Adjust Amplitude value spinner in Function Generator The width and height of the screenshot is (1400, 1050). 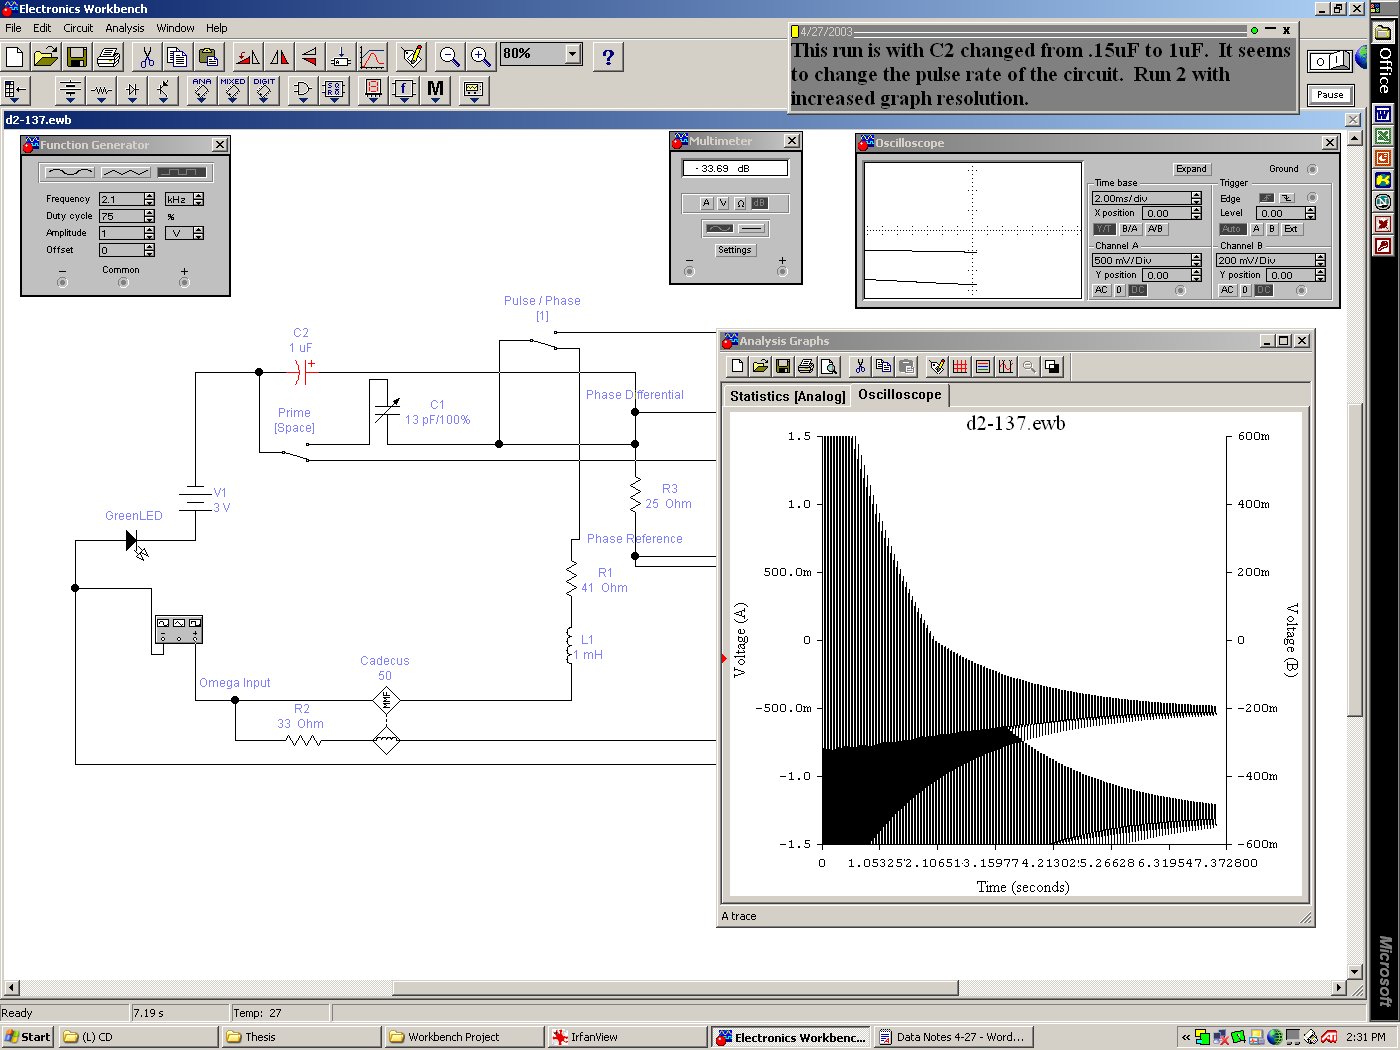(150, 233)
